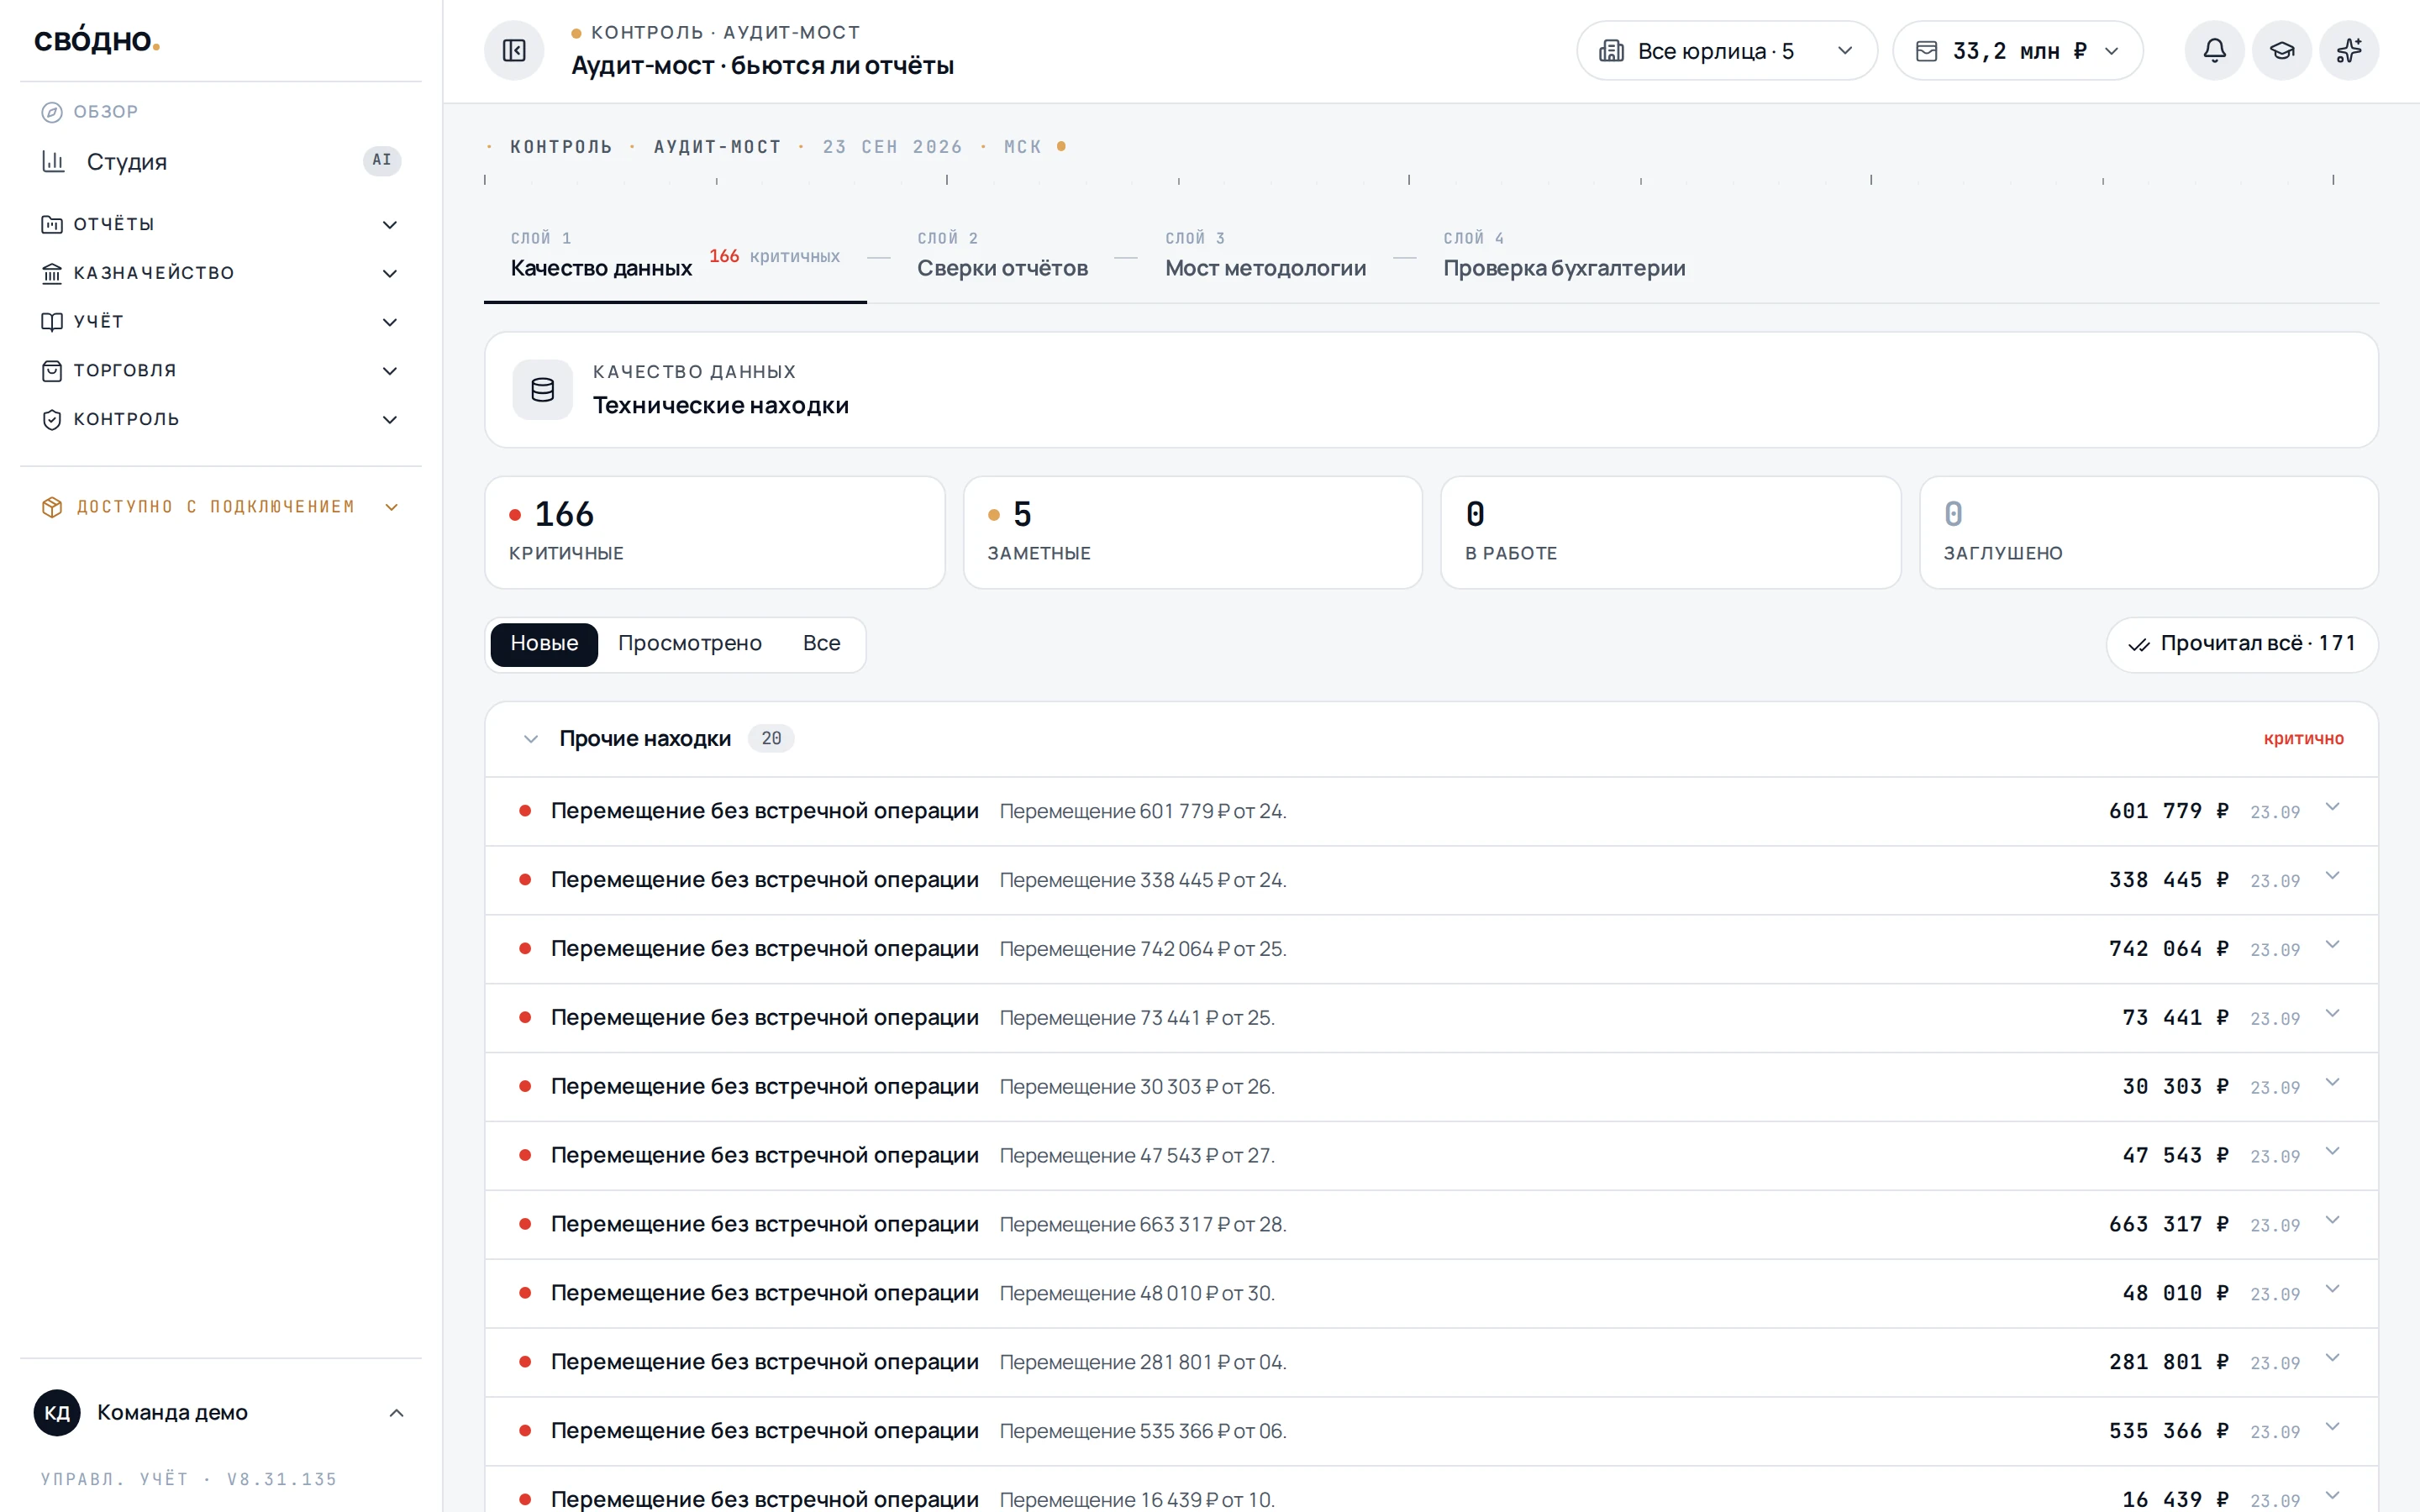Click the 20 count badge
This screenshot has height=1512, width=2420.
point(771,739)
